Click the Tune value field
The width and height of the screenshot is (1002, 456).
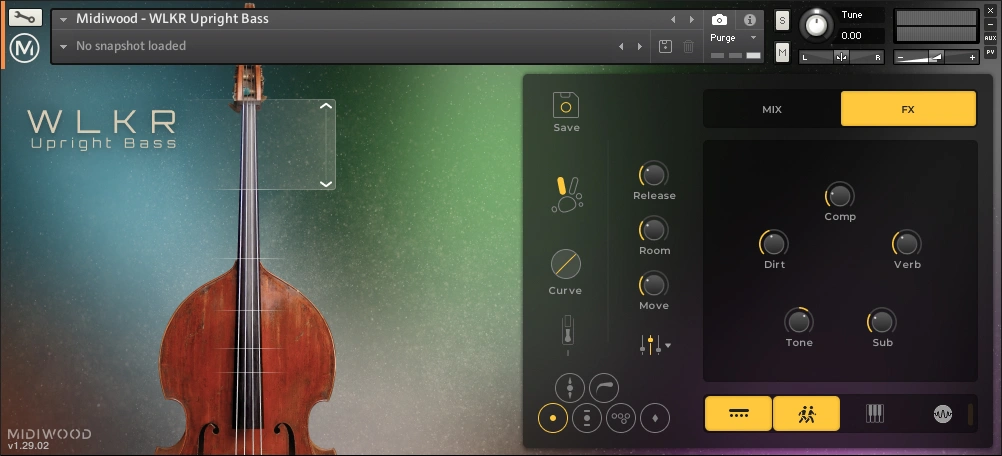(x=862, y=35)
